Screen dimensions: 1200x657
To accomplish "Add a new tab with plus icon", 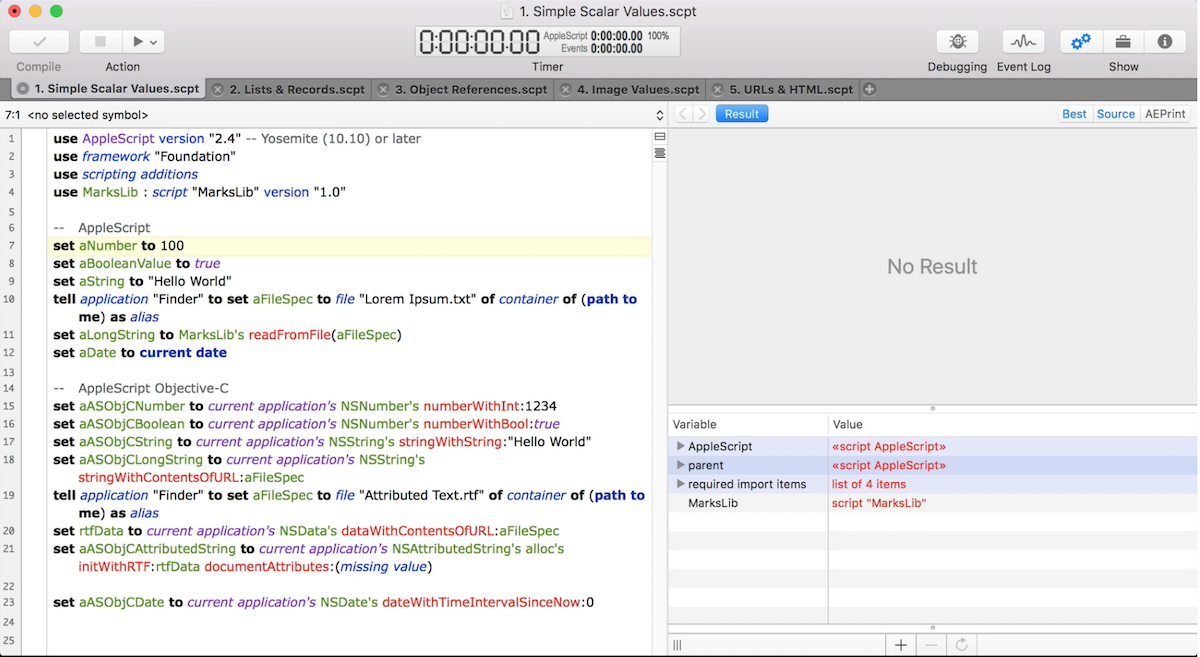I will click(869, 89).
